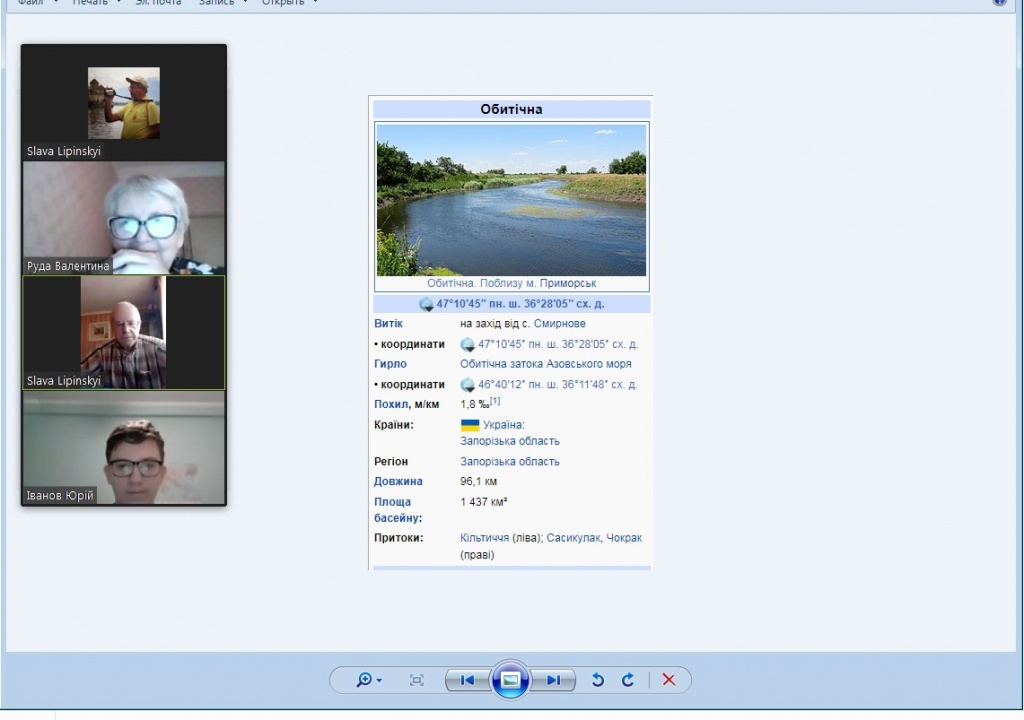Open the zoom magnifier control
Screen dimensions: 1024x720
[364, 680]
